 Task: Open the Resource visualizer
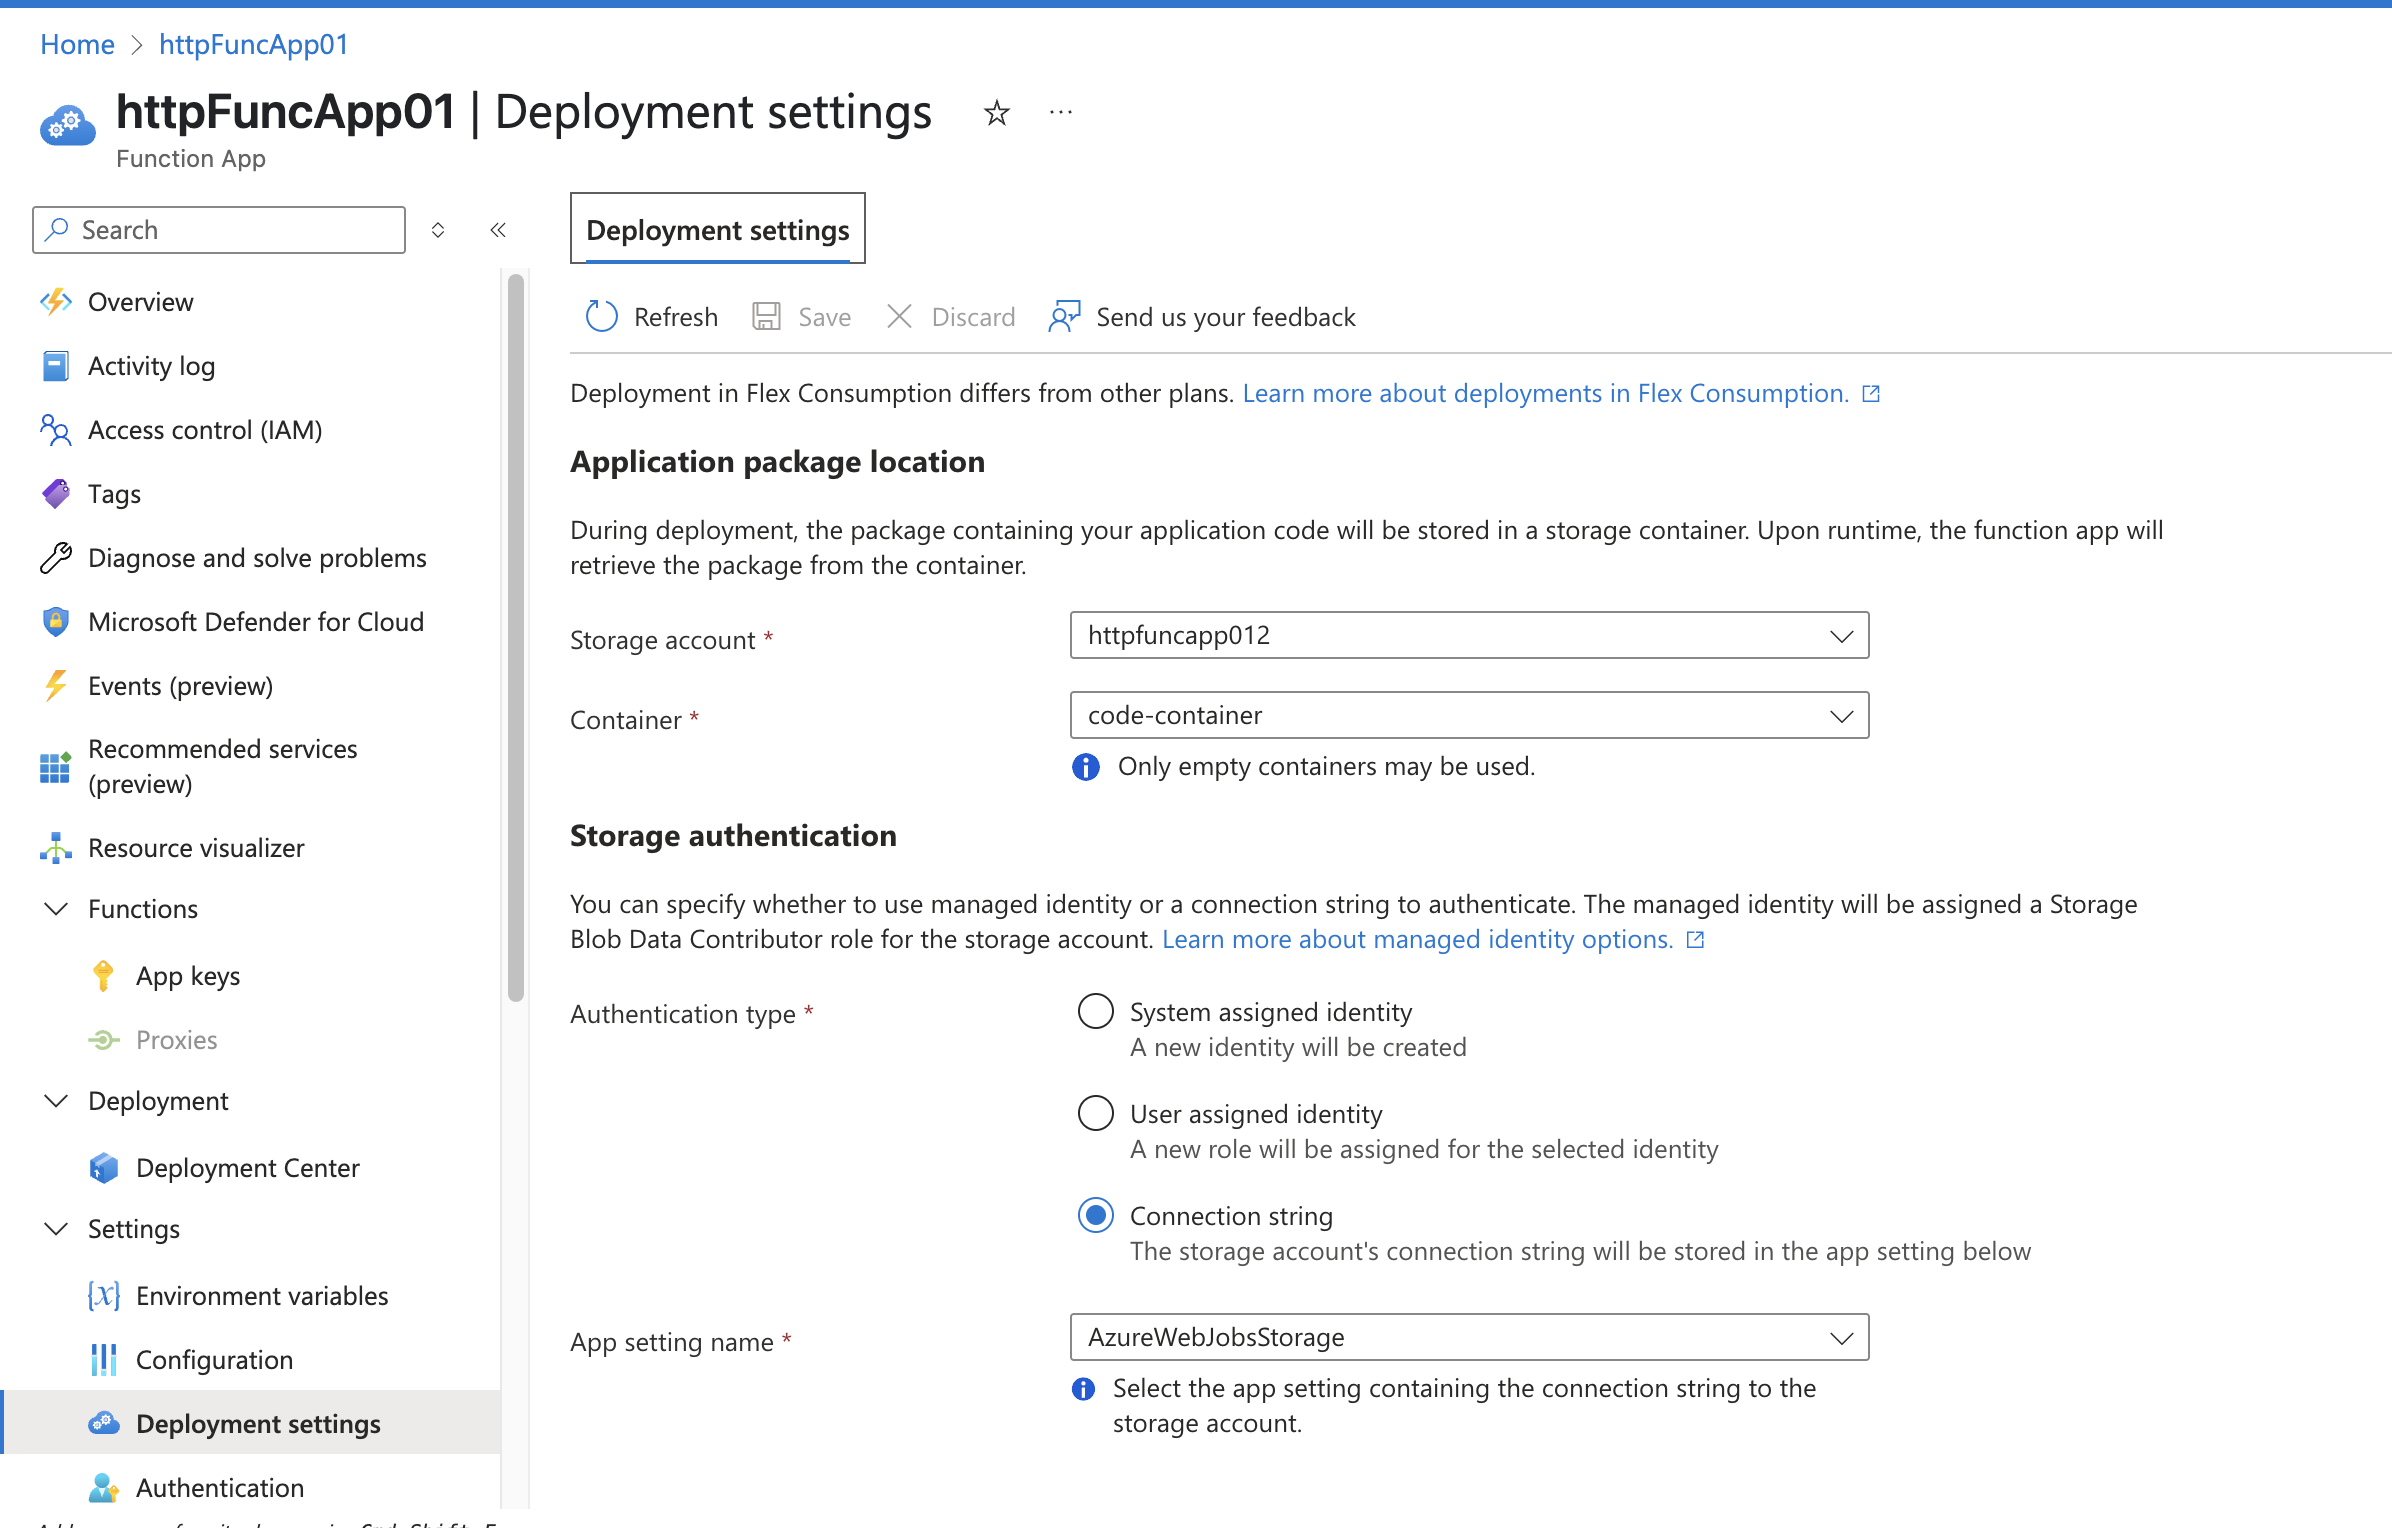[x=196, y=847]
